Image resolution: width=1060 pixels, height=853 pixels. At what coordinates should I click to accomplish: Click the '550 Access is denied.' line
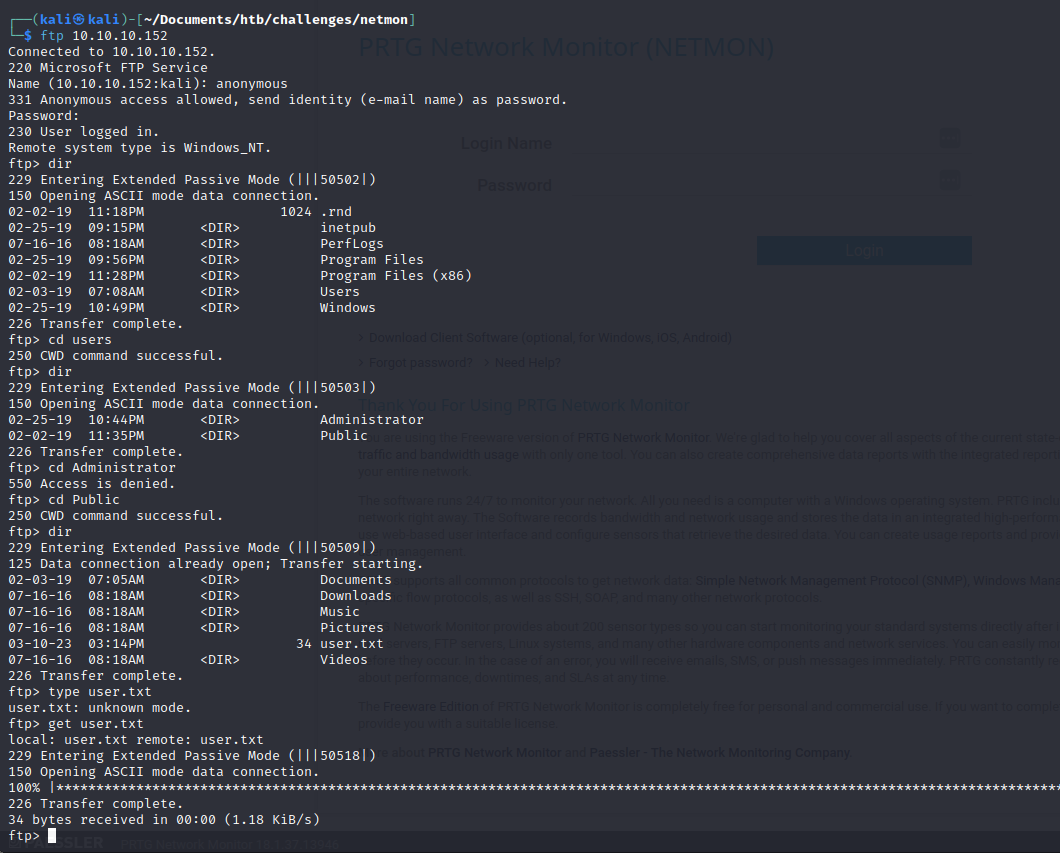(91, 483)
